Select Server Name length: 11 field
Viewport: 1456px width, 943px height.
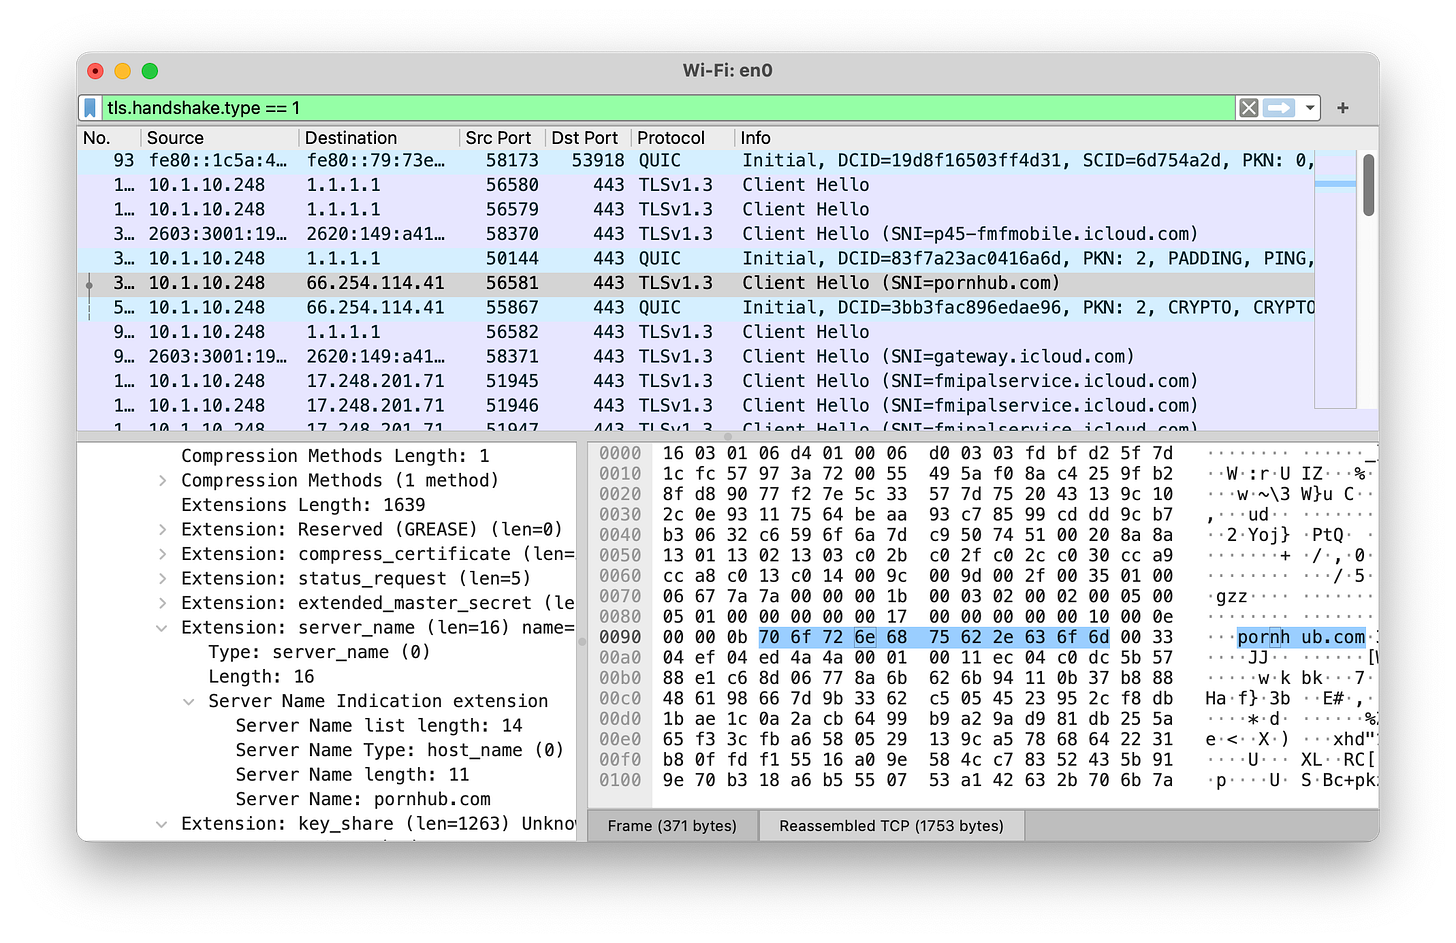pyautogui.click(x=352, y=775)
